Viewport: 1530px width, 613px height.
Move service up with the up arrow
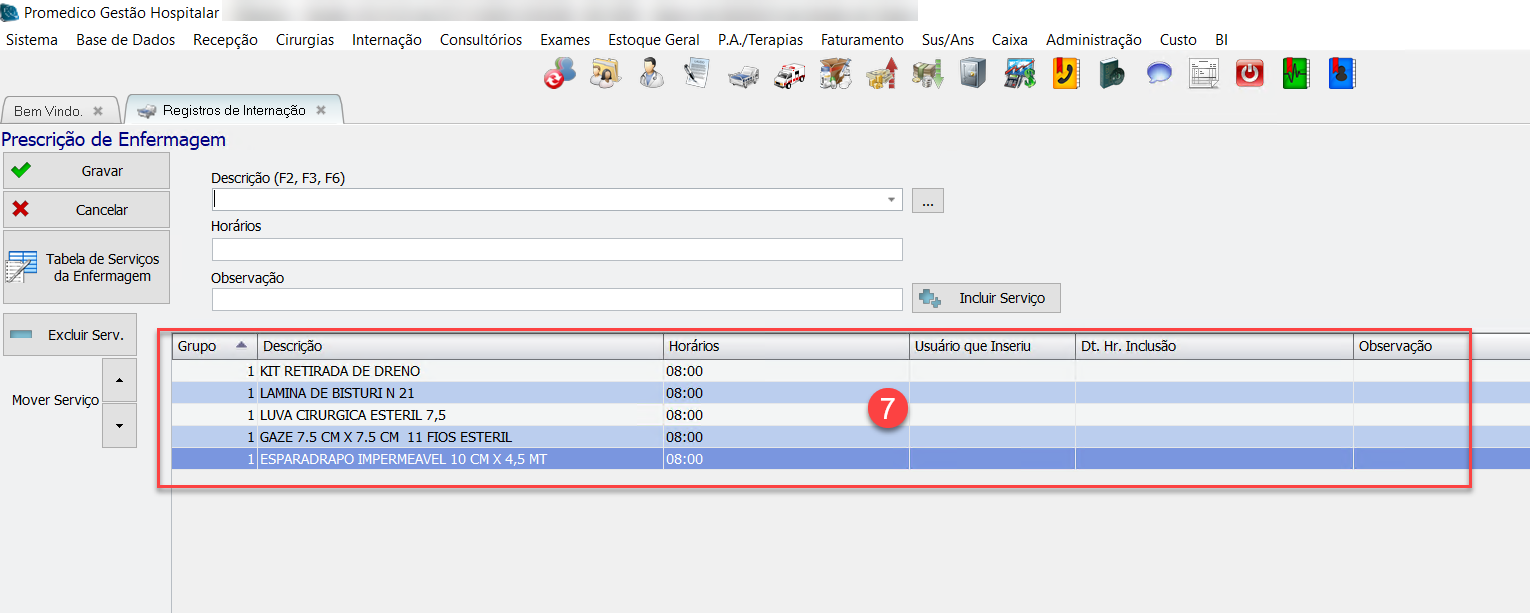coord(119,380)
